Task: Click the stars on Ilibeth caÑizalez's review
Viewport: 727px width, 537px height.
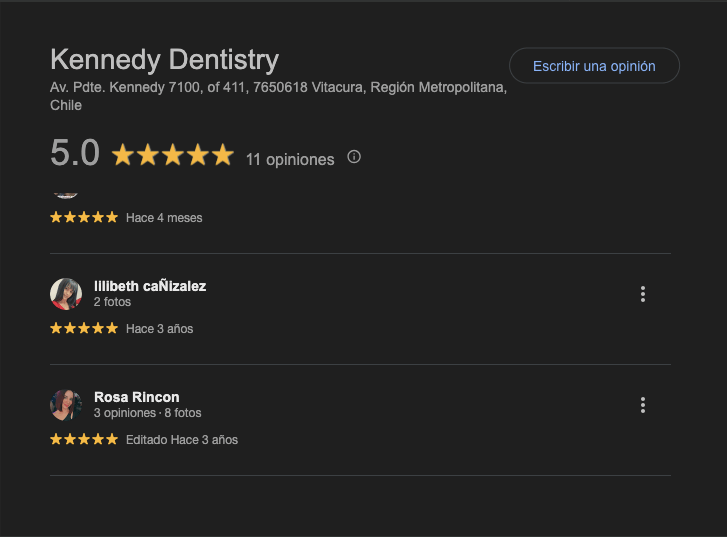Action: click(84, 328)
